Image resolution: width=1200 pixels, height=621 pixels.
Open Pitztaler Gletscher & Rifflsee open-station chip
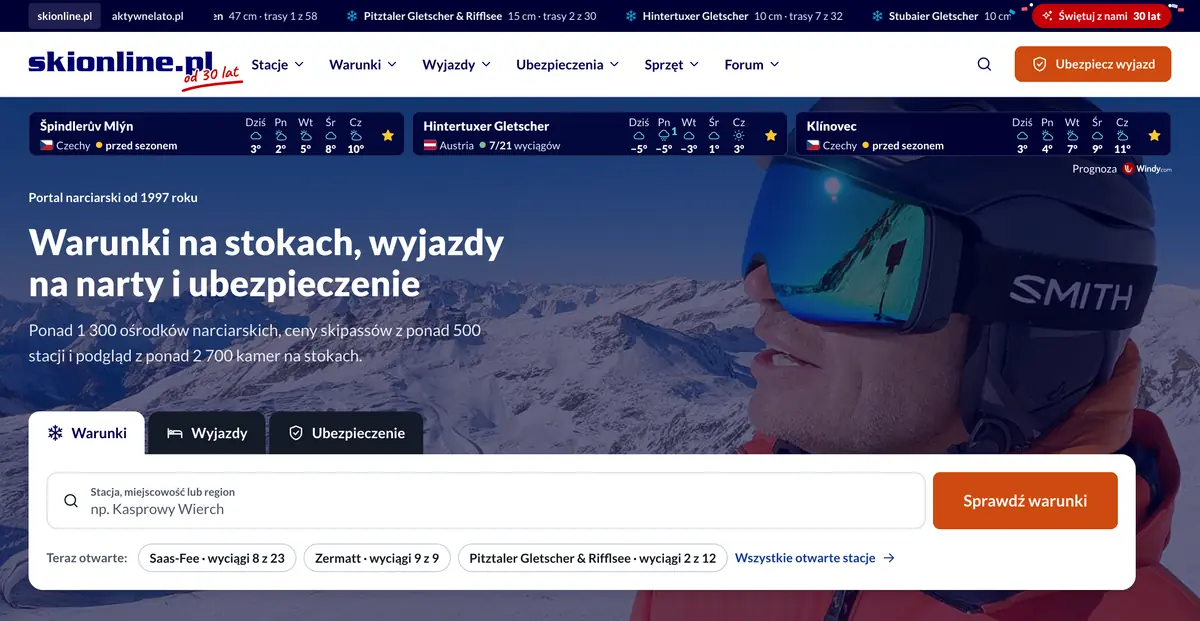(593, 558)
